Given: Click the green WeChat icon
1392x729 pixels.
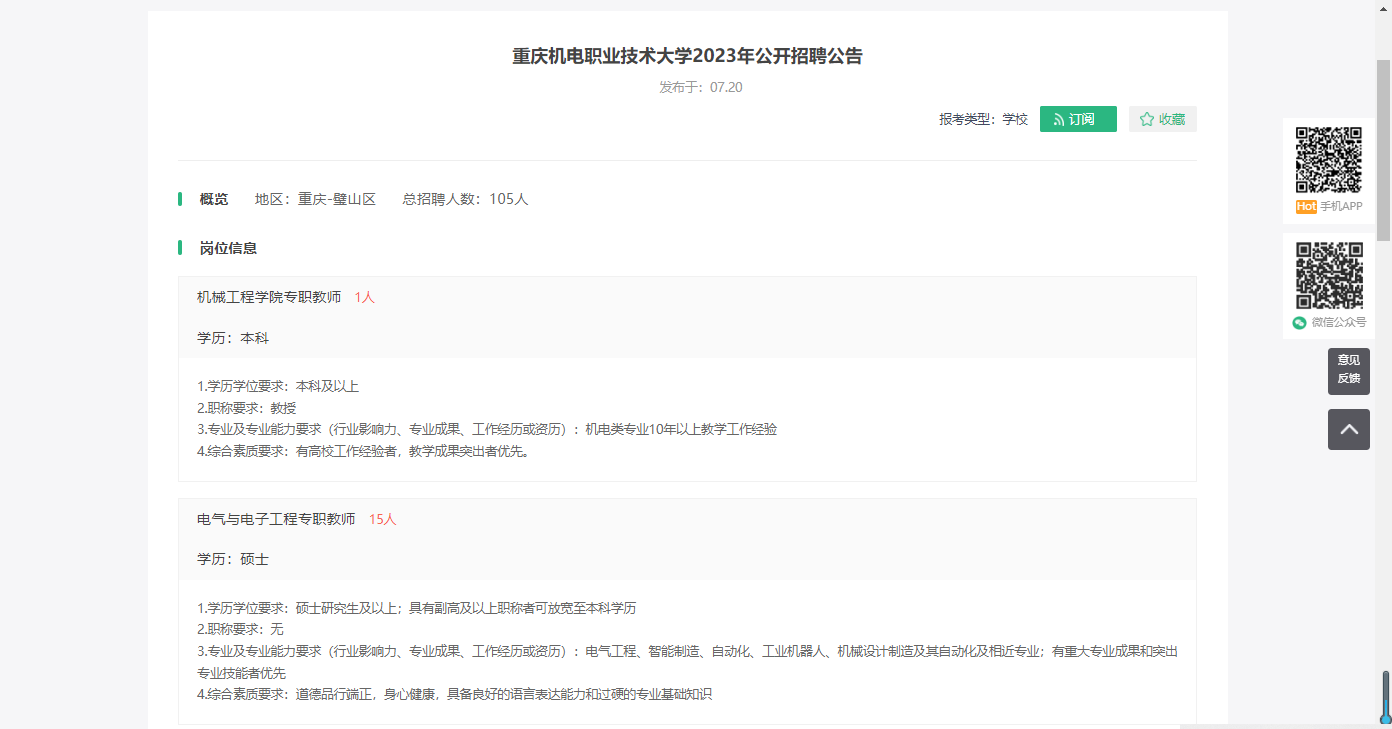Looking at the screenshot, I should pos(1300,322).
